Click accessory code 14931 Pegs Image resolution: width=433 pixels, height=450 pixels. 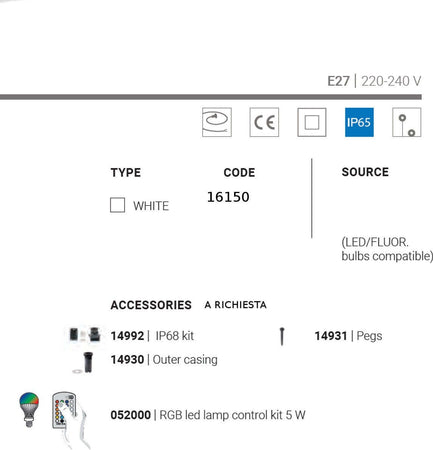(x=348, y=336)
